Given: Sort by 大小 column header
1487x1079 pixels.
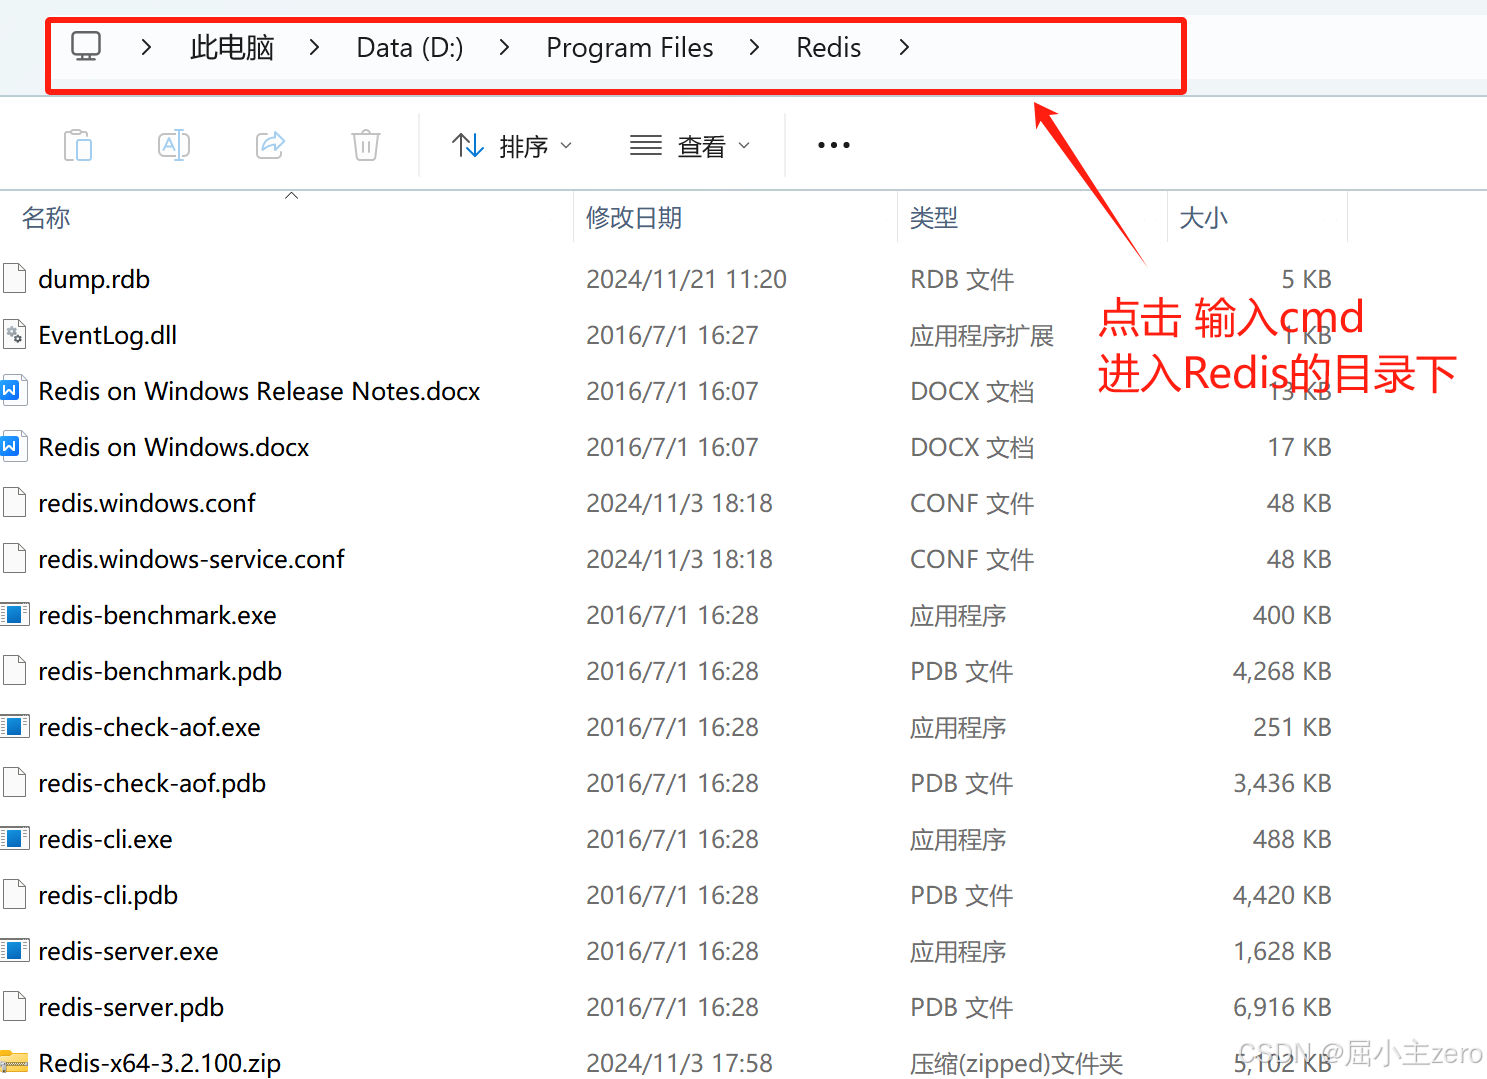Looking at the screenshot, I should click(x=1203, y=217).
